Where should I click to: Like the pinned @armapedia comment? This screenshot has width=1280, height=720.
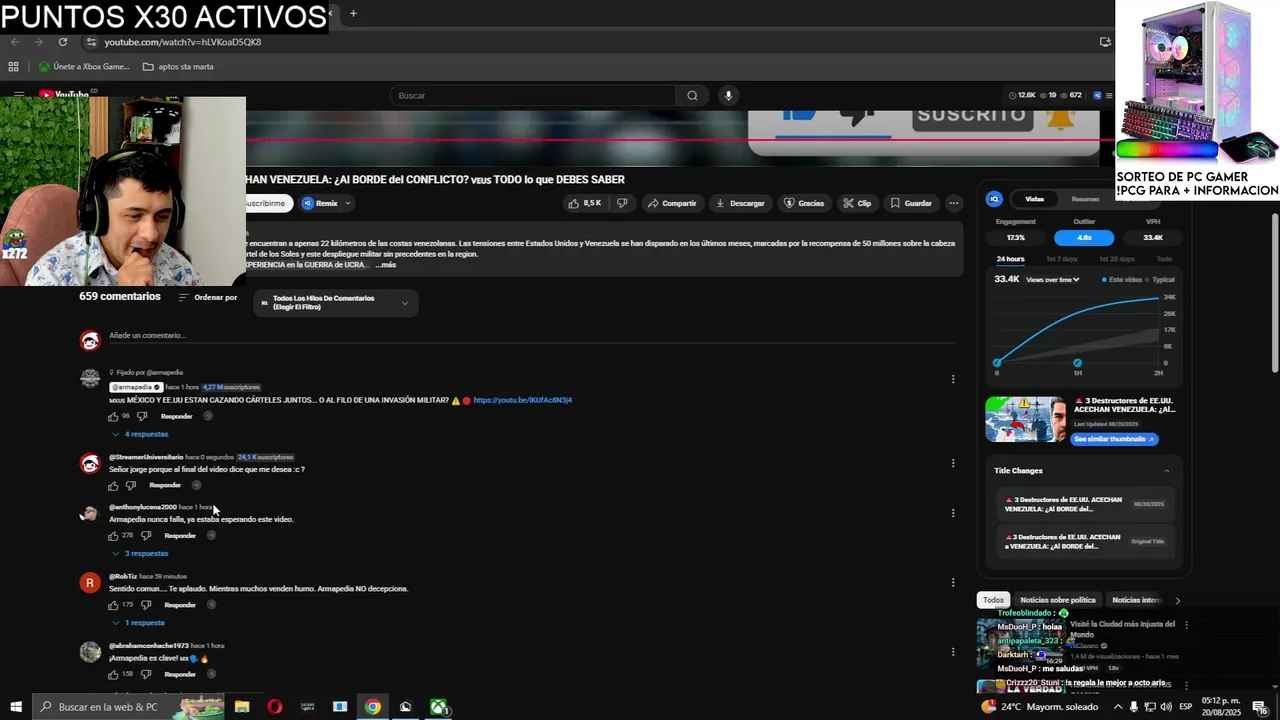113,416
